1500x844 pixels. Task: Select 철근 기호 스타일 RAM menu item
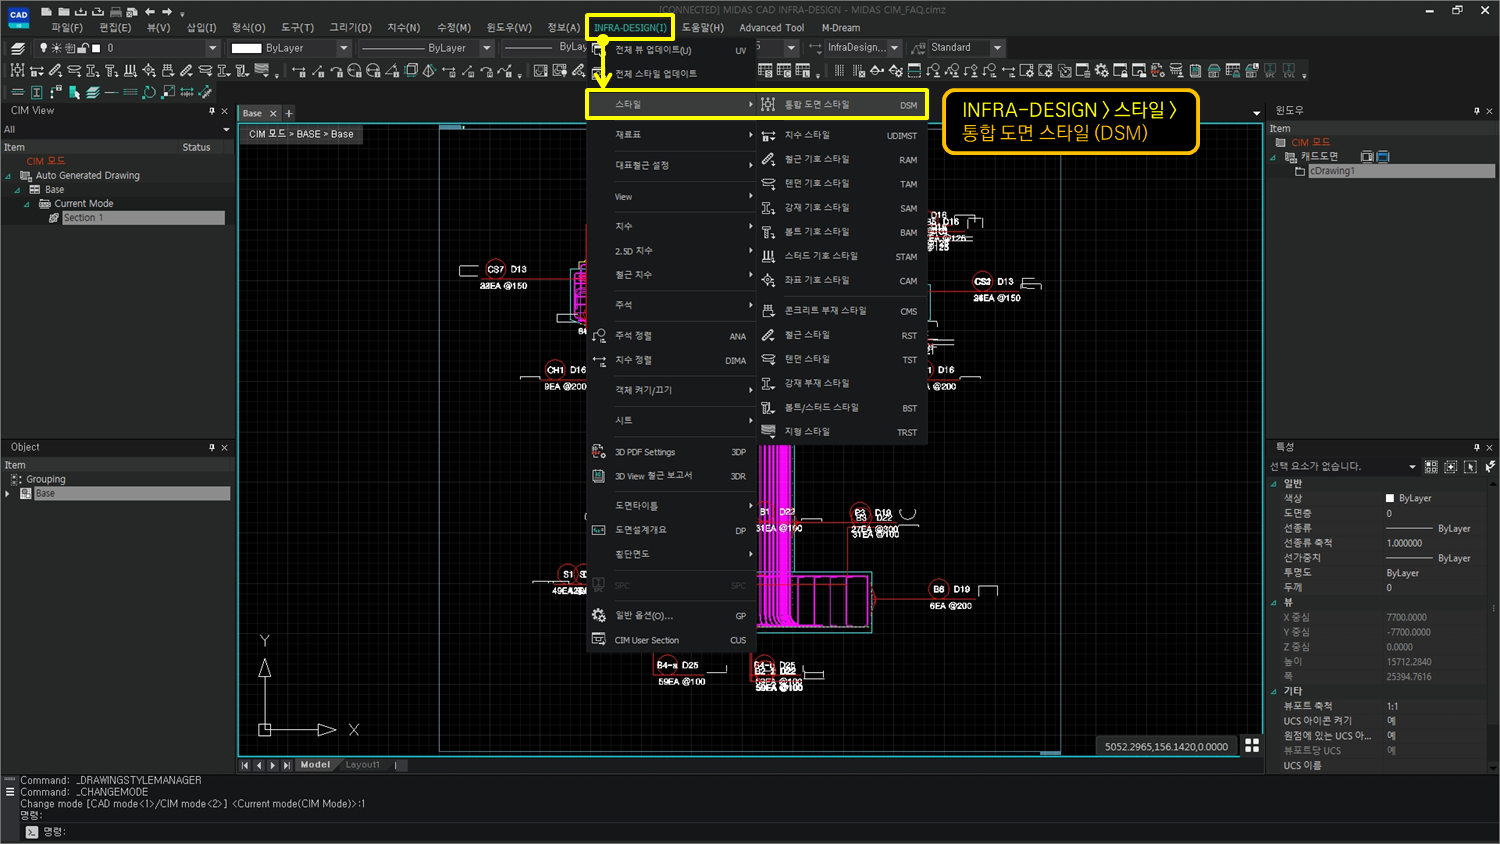(x=841, y=159)
